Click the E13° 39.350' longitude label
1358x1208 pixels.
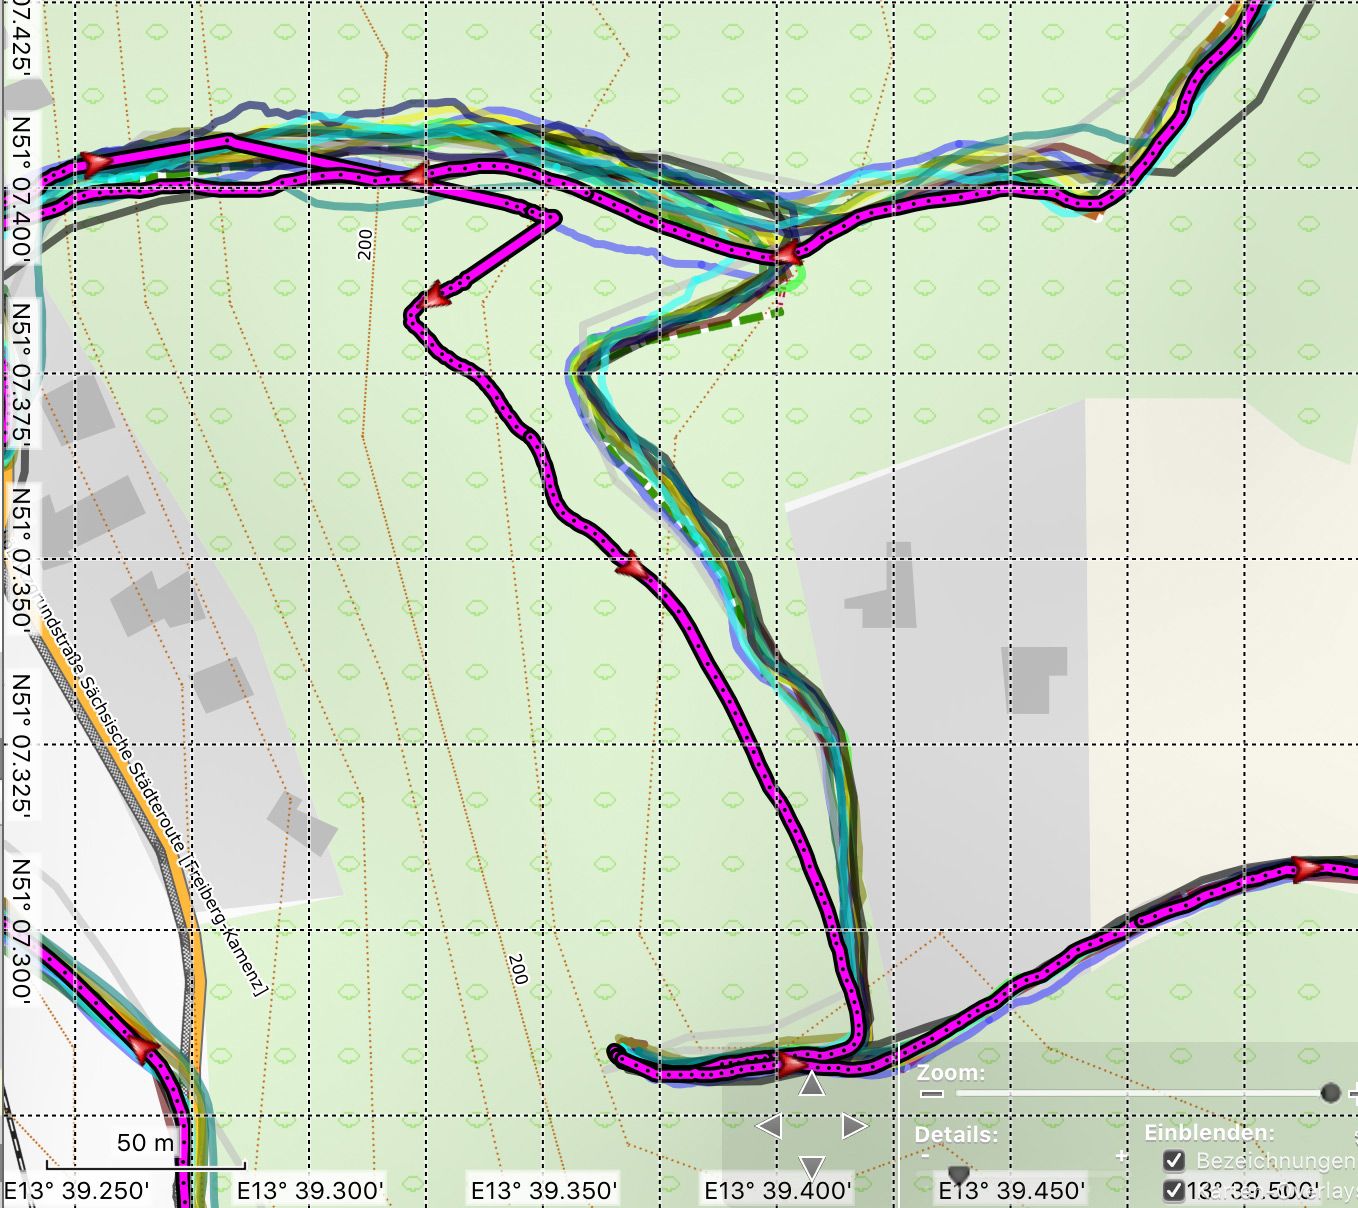pos(543,1190)
